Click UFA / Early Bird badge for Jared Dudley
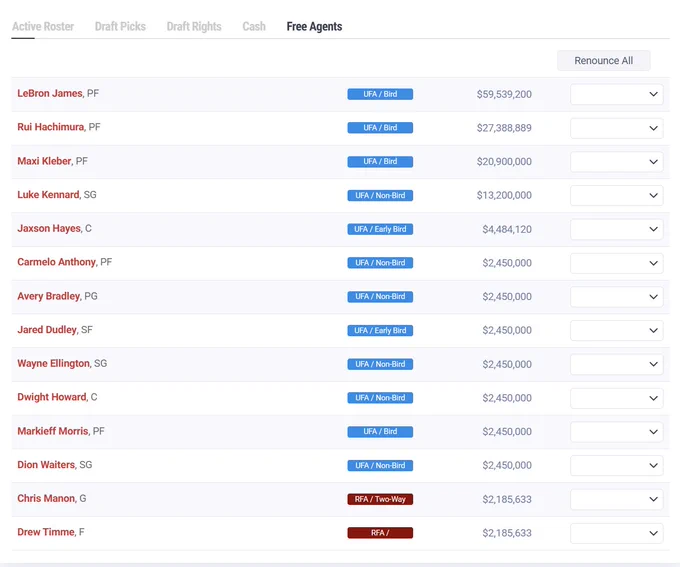The width and height of the screenshot is (680, 567). 380,330
